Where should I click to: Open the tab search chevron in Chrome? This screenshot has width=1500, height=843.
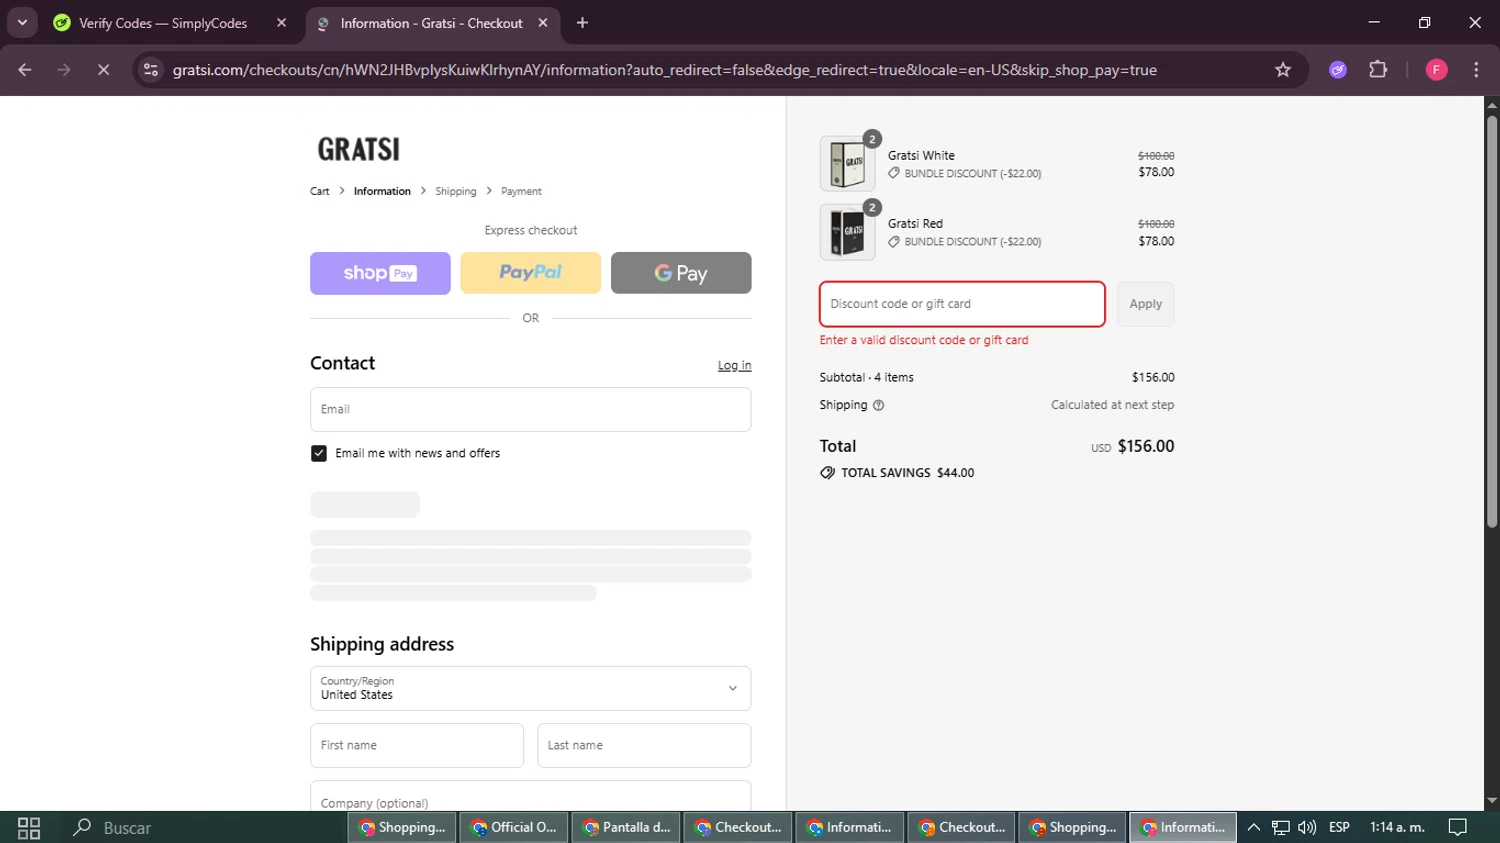[22, 22]
